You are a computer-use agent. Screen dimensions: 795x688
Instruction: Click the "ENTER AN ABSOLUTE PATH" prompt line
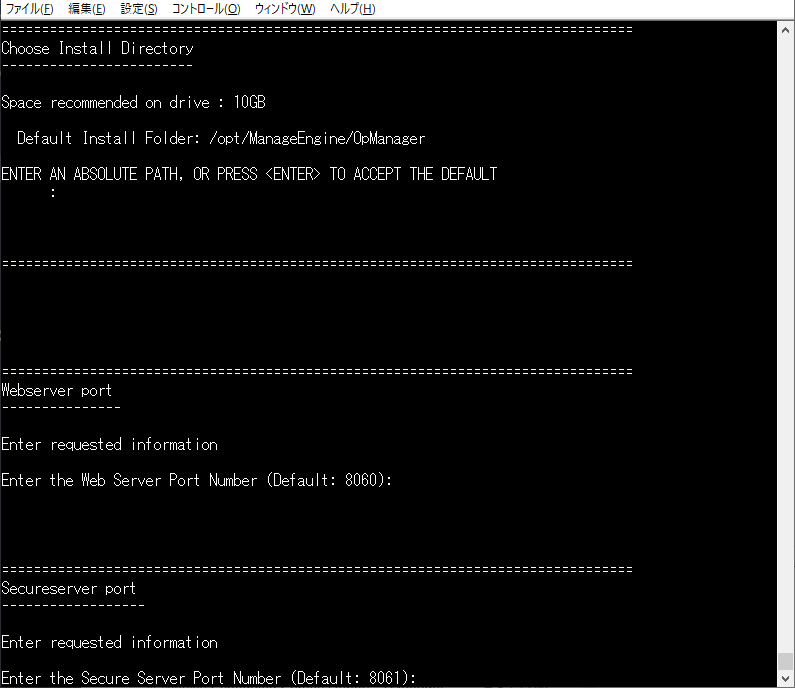[249, 174]
